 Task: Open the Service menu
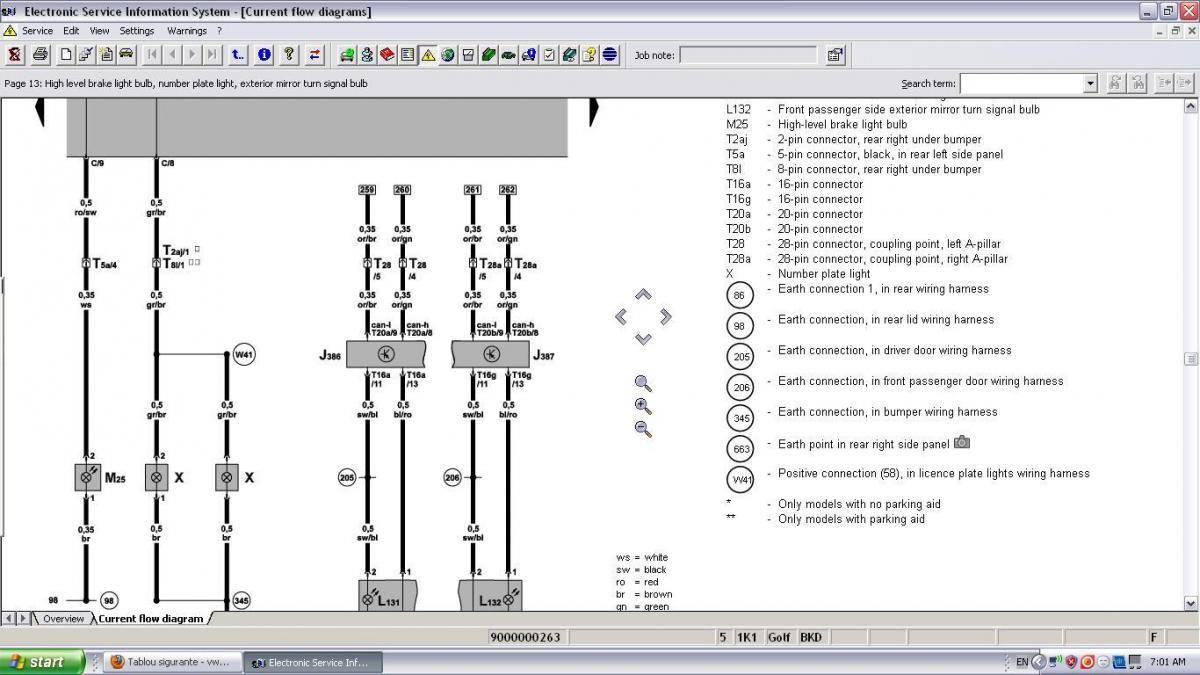(37, 31)
